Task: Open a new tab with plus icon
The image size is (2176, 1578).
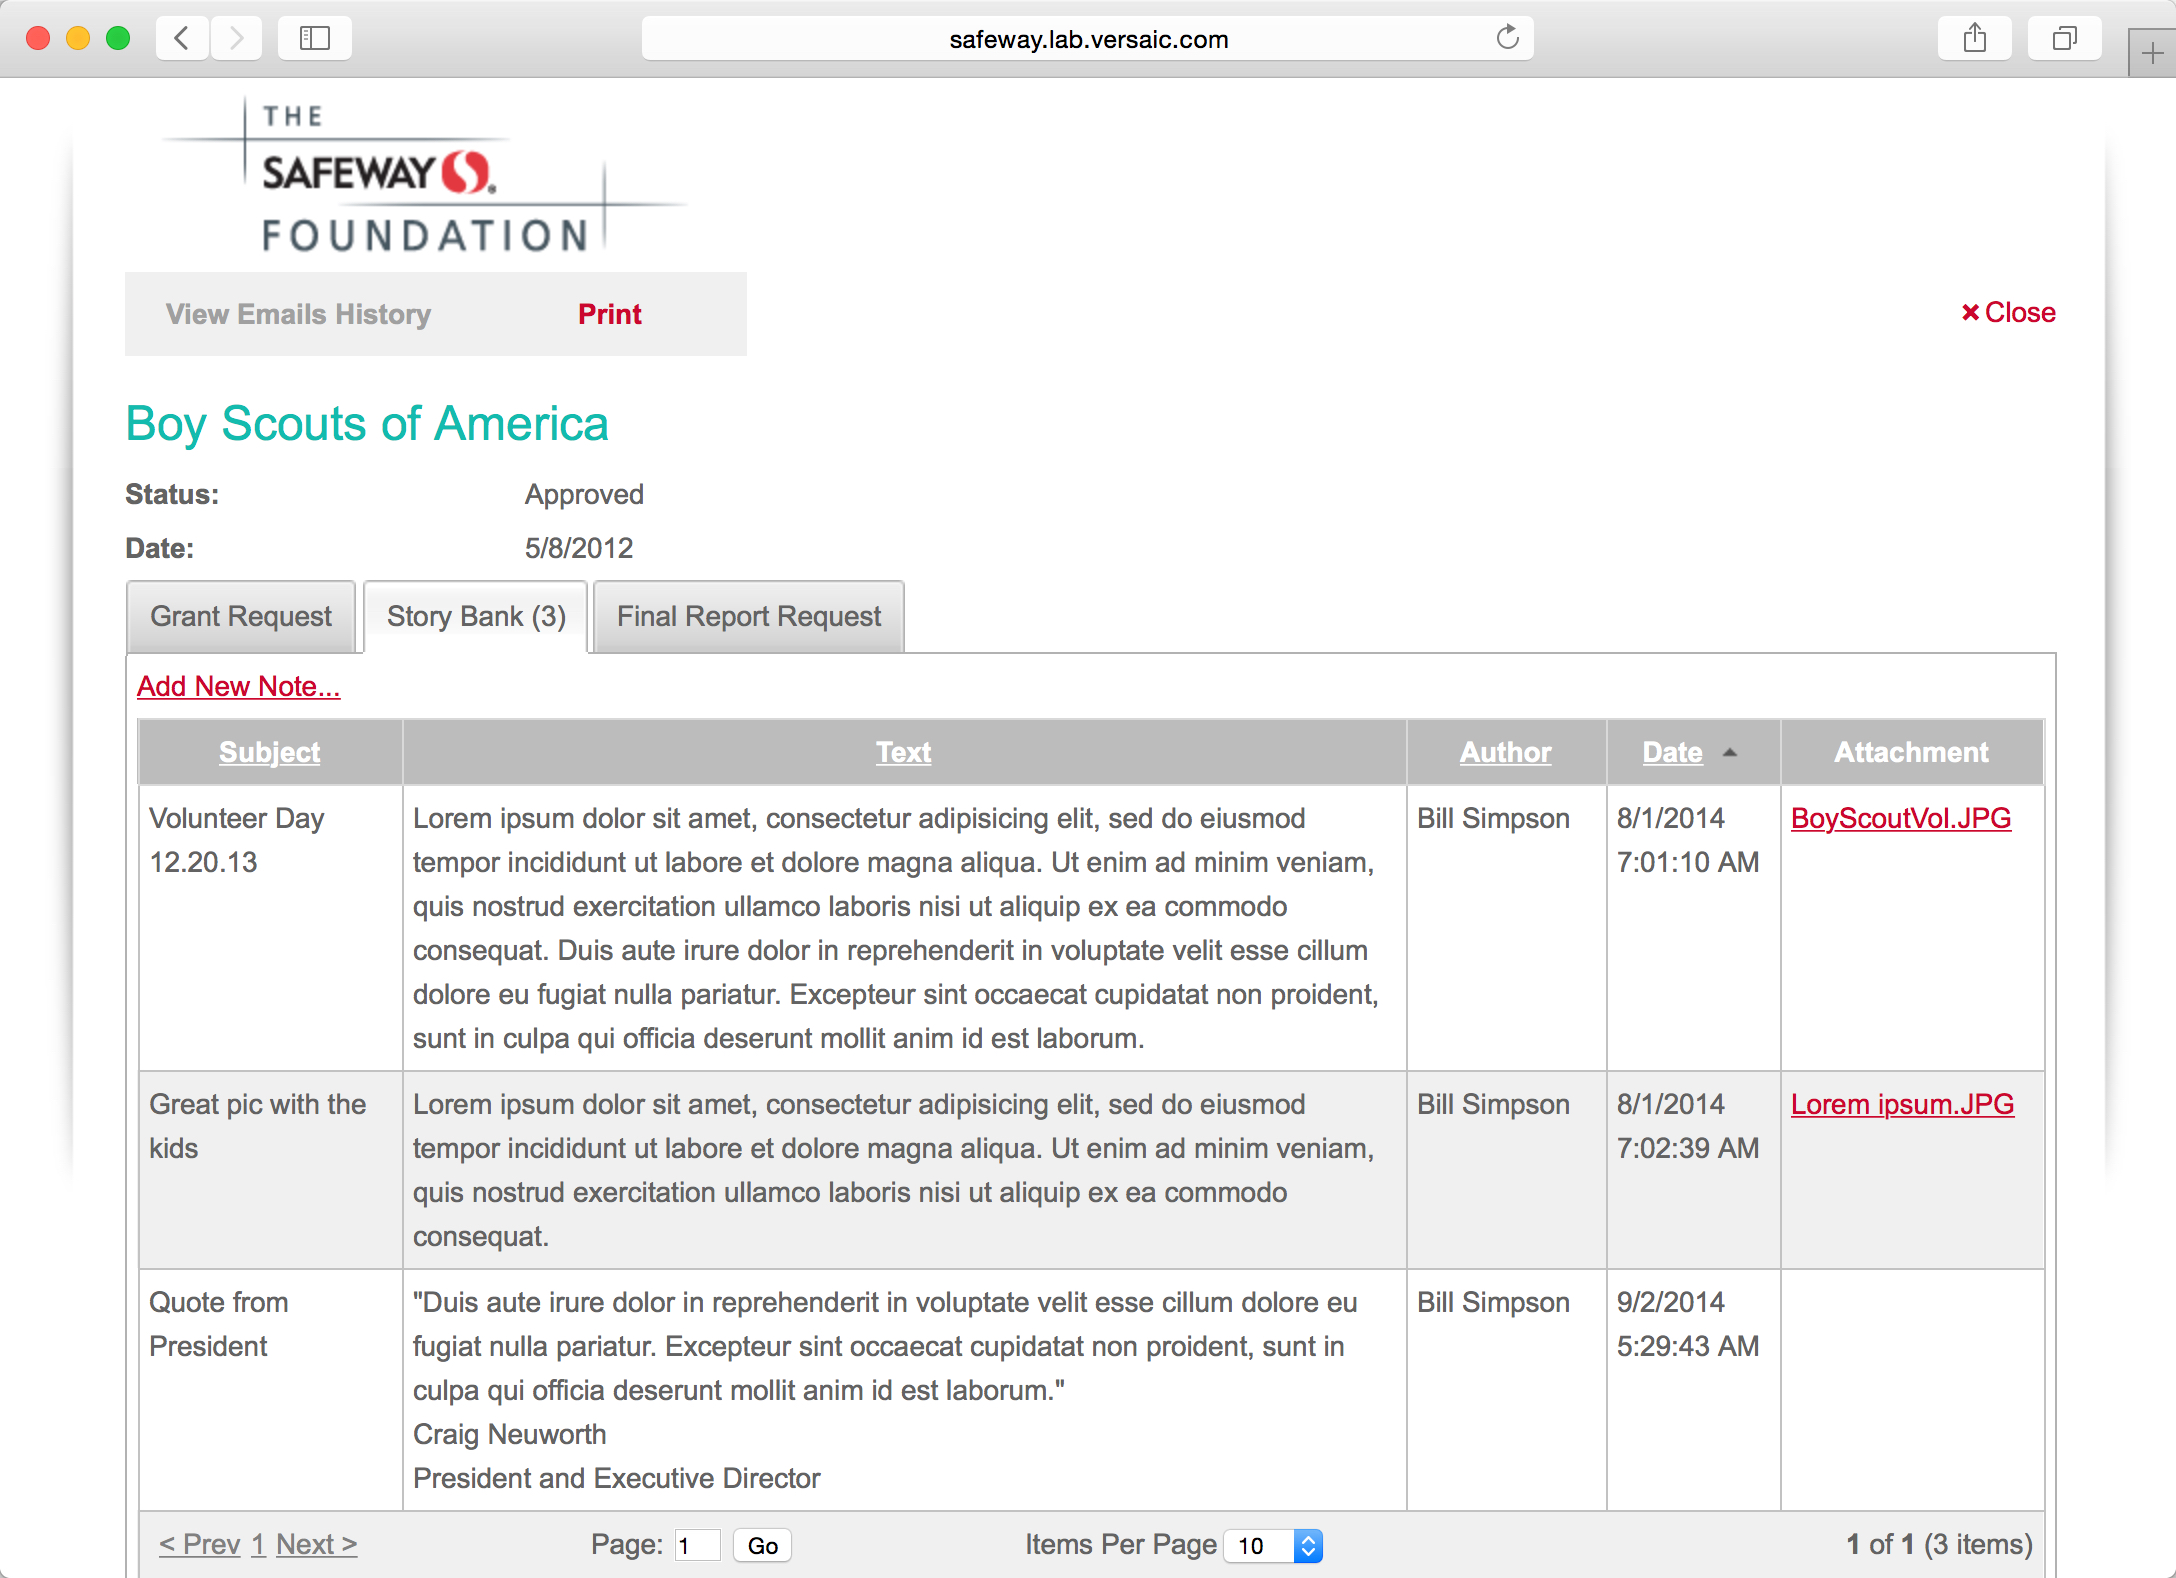Action: (x=2152, y=54)
